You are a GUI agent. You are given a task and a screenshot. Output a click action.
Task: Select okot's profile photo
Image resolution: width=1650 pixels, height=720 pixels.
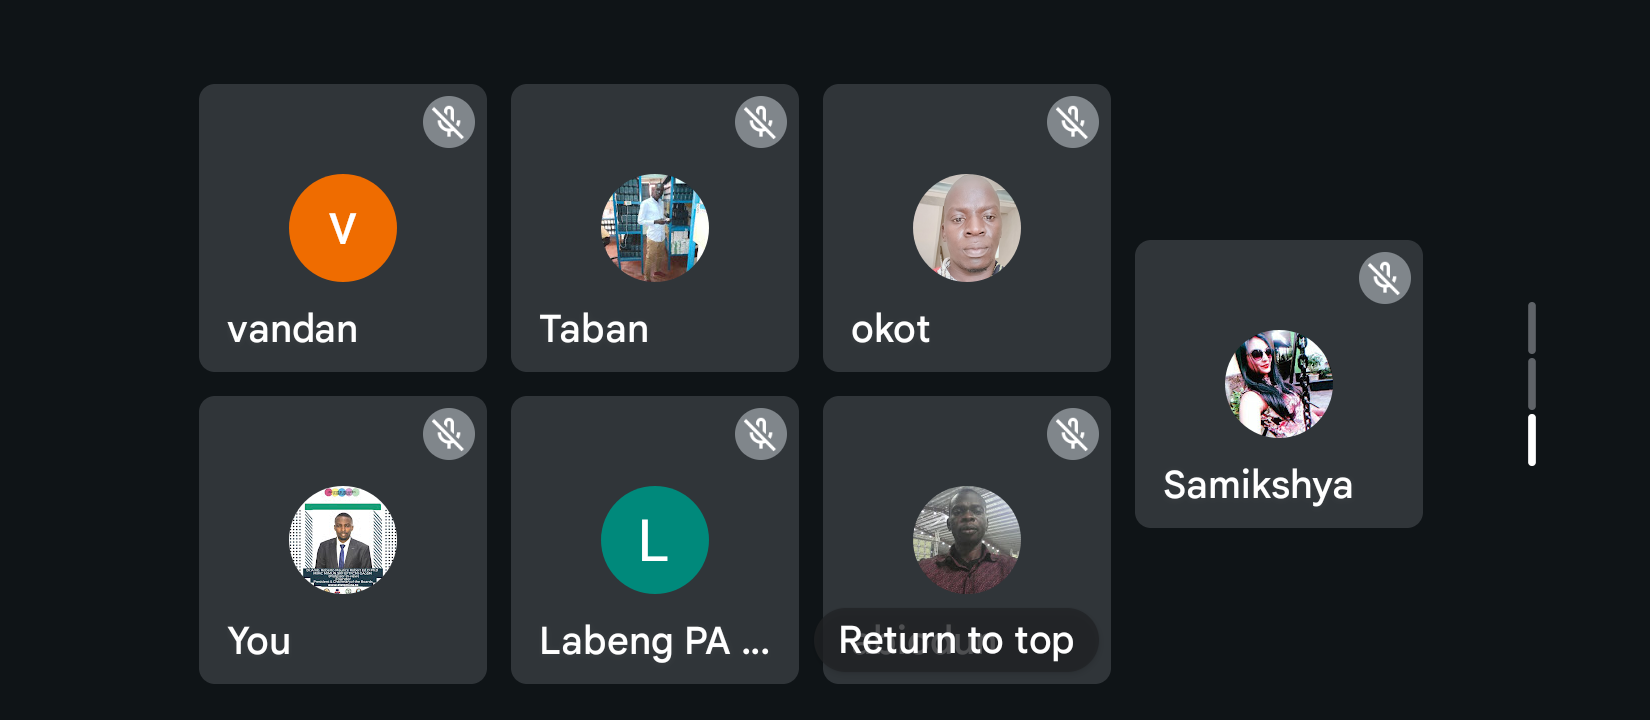(x=967, y=228)
